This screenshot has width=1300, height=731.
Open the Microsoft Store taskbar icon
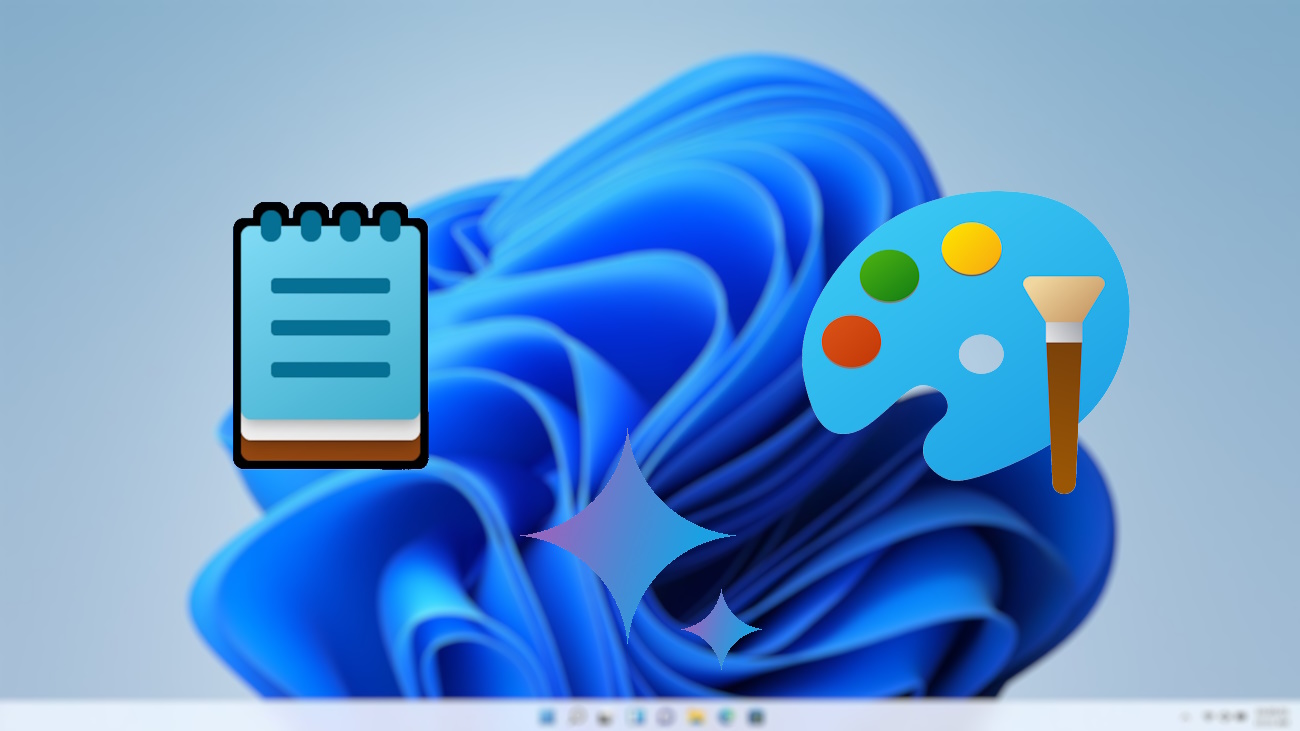point(756,716)
